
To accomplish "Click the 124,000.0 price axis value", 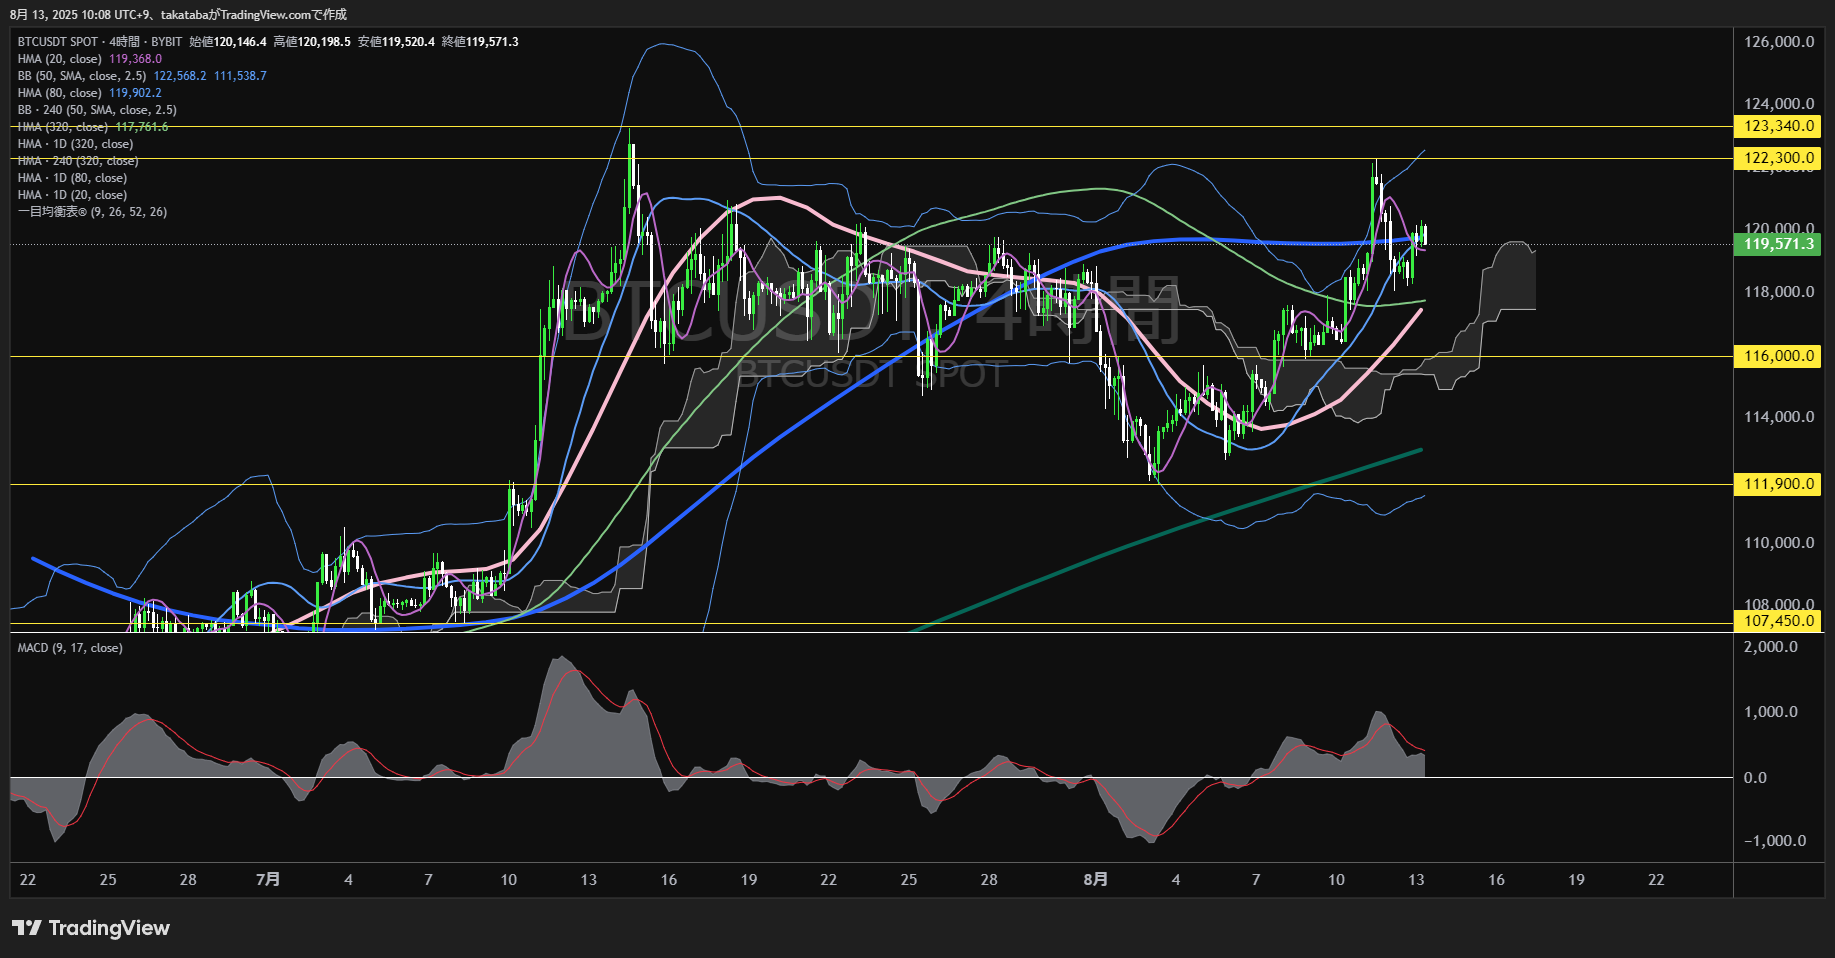I will (x=1778, y=104).
